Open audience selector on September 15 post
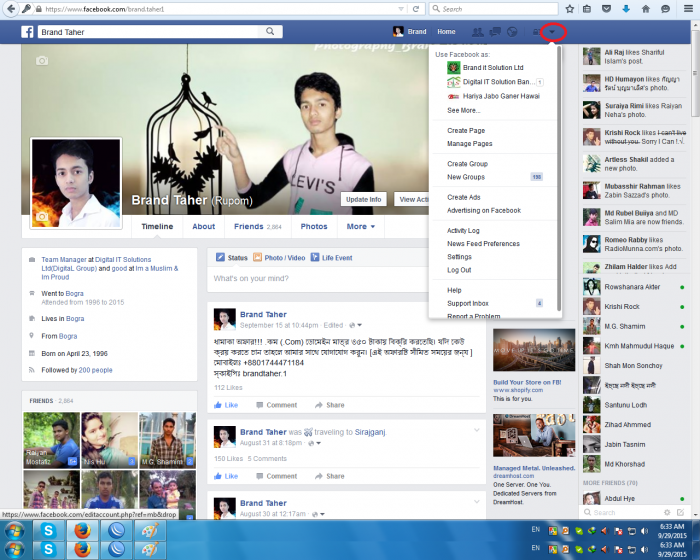700x560 pixels. click(355, 325)
